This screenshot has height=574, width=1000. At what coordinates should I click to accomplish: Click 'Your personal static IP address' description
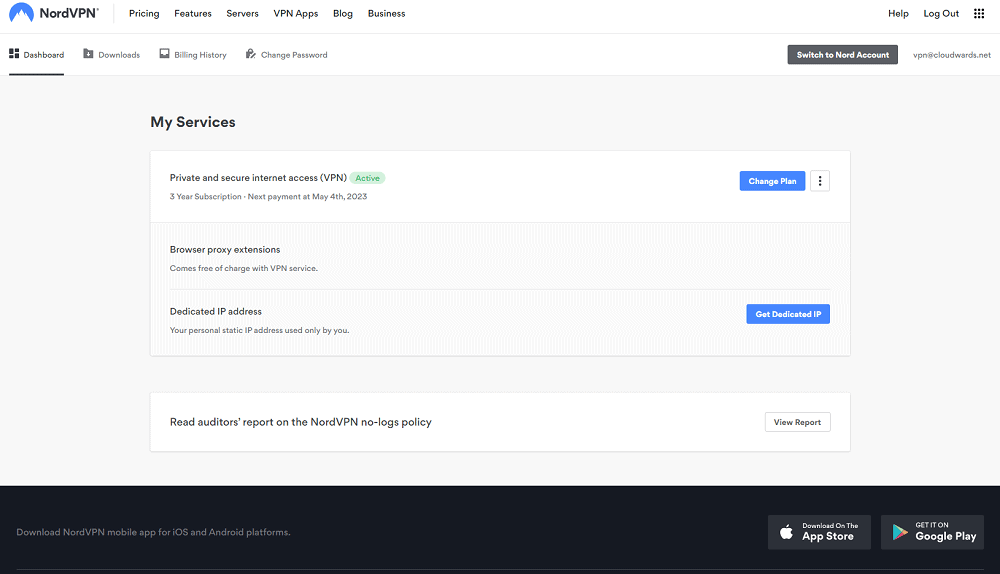click(260, 330)
